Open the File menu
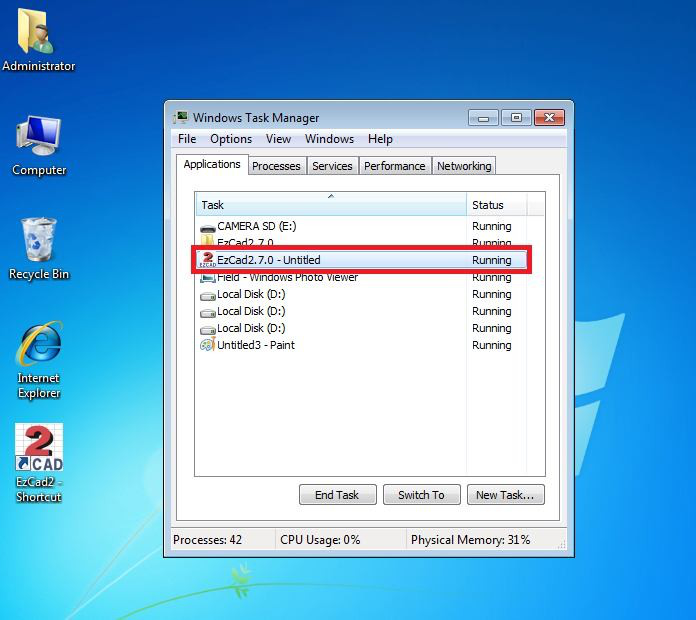The width and height of the screenshot is (696, 620). click(x=187, y=139)
